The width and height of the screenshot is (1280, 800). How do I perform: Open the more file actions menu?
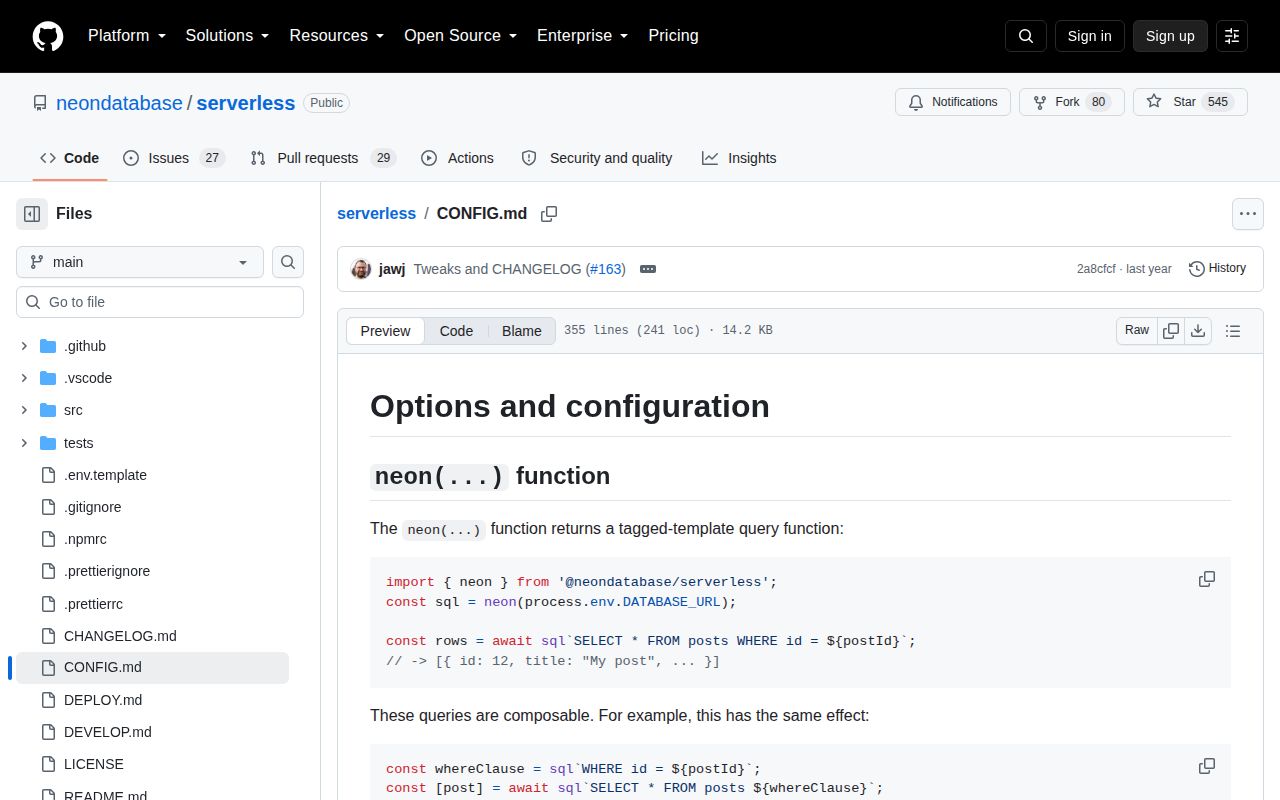click(x=1247, y=213)
